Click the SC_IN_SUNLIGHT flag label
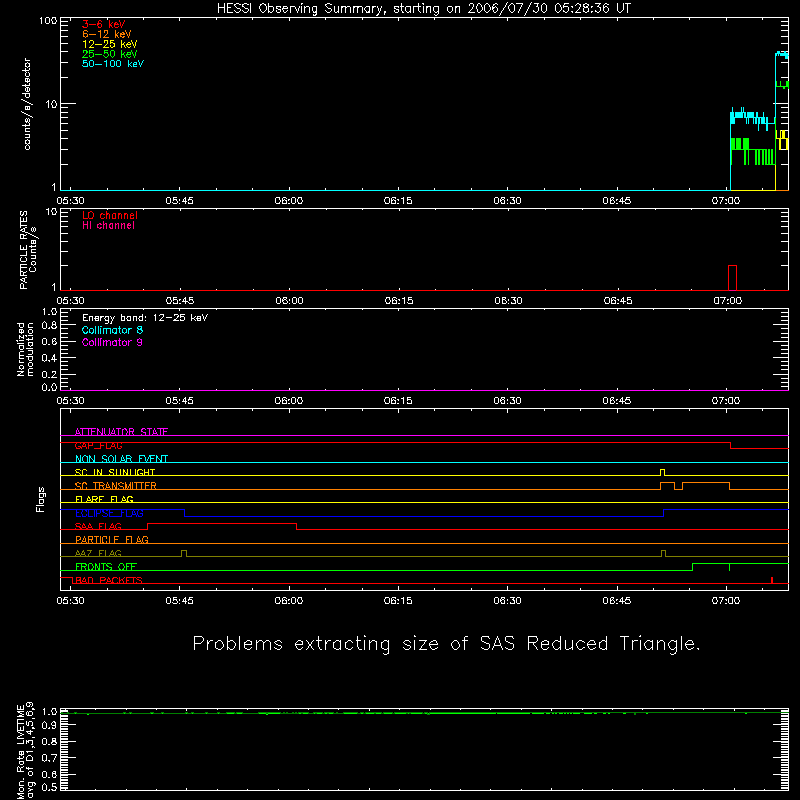800x800 pixels. pos(115,472)
